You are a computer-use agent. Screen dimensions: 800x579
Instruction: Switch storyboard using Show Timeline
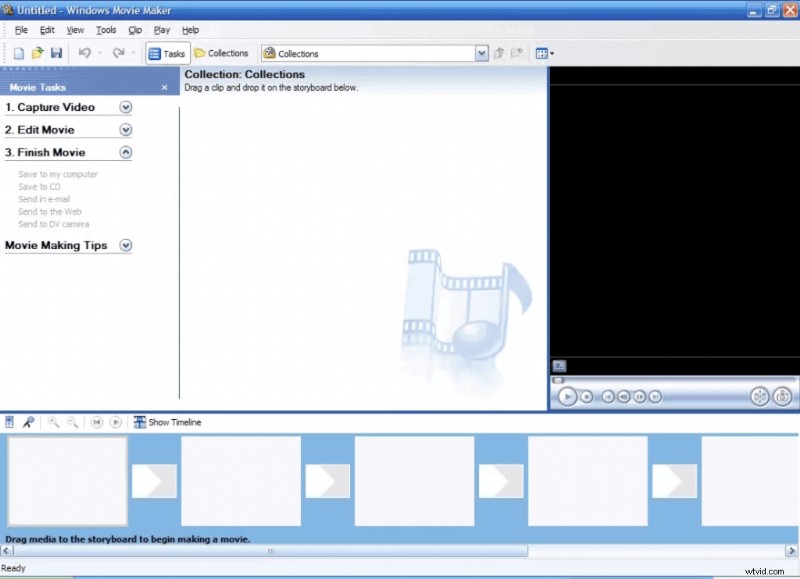[x=167, y=422]
